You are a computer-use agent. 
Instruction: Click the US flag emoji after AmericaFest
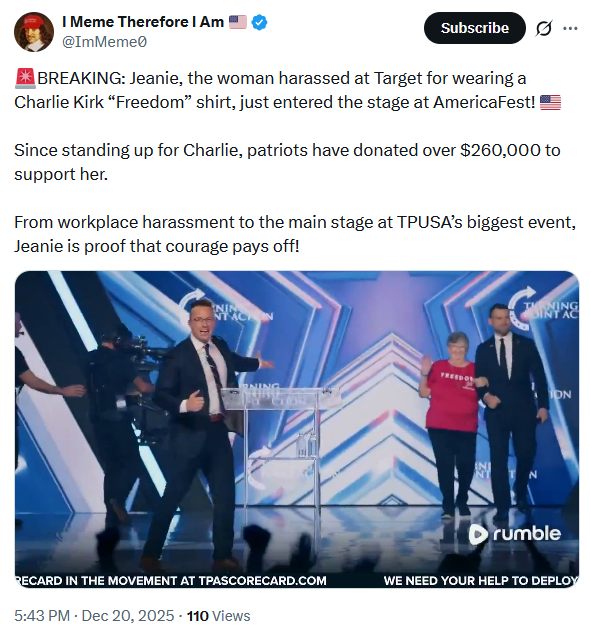tap(550, 102)
